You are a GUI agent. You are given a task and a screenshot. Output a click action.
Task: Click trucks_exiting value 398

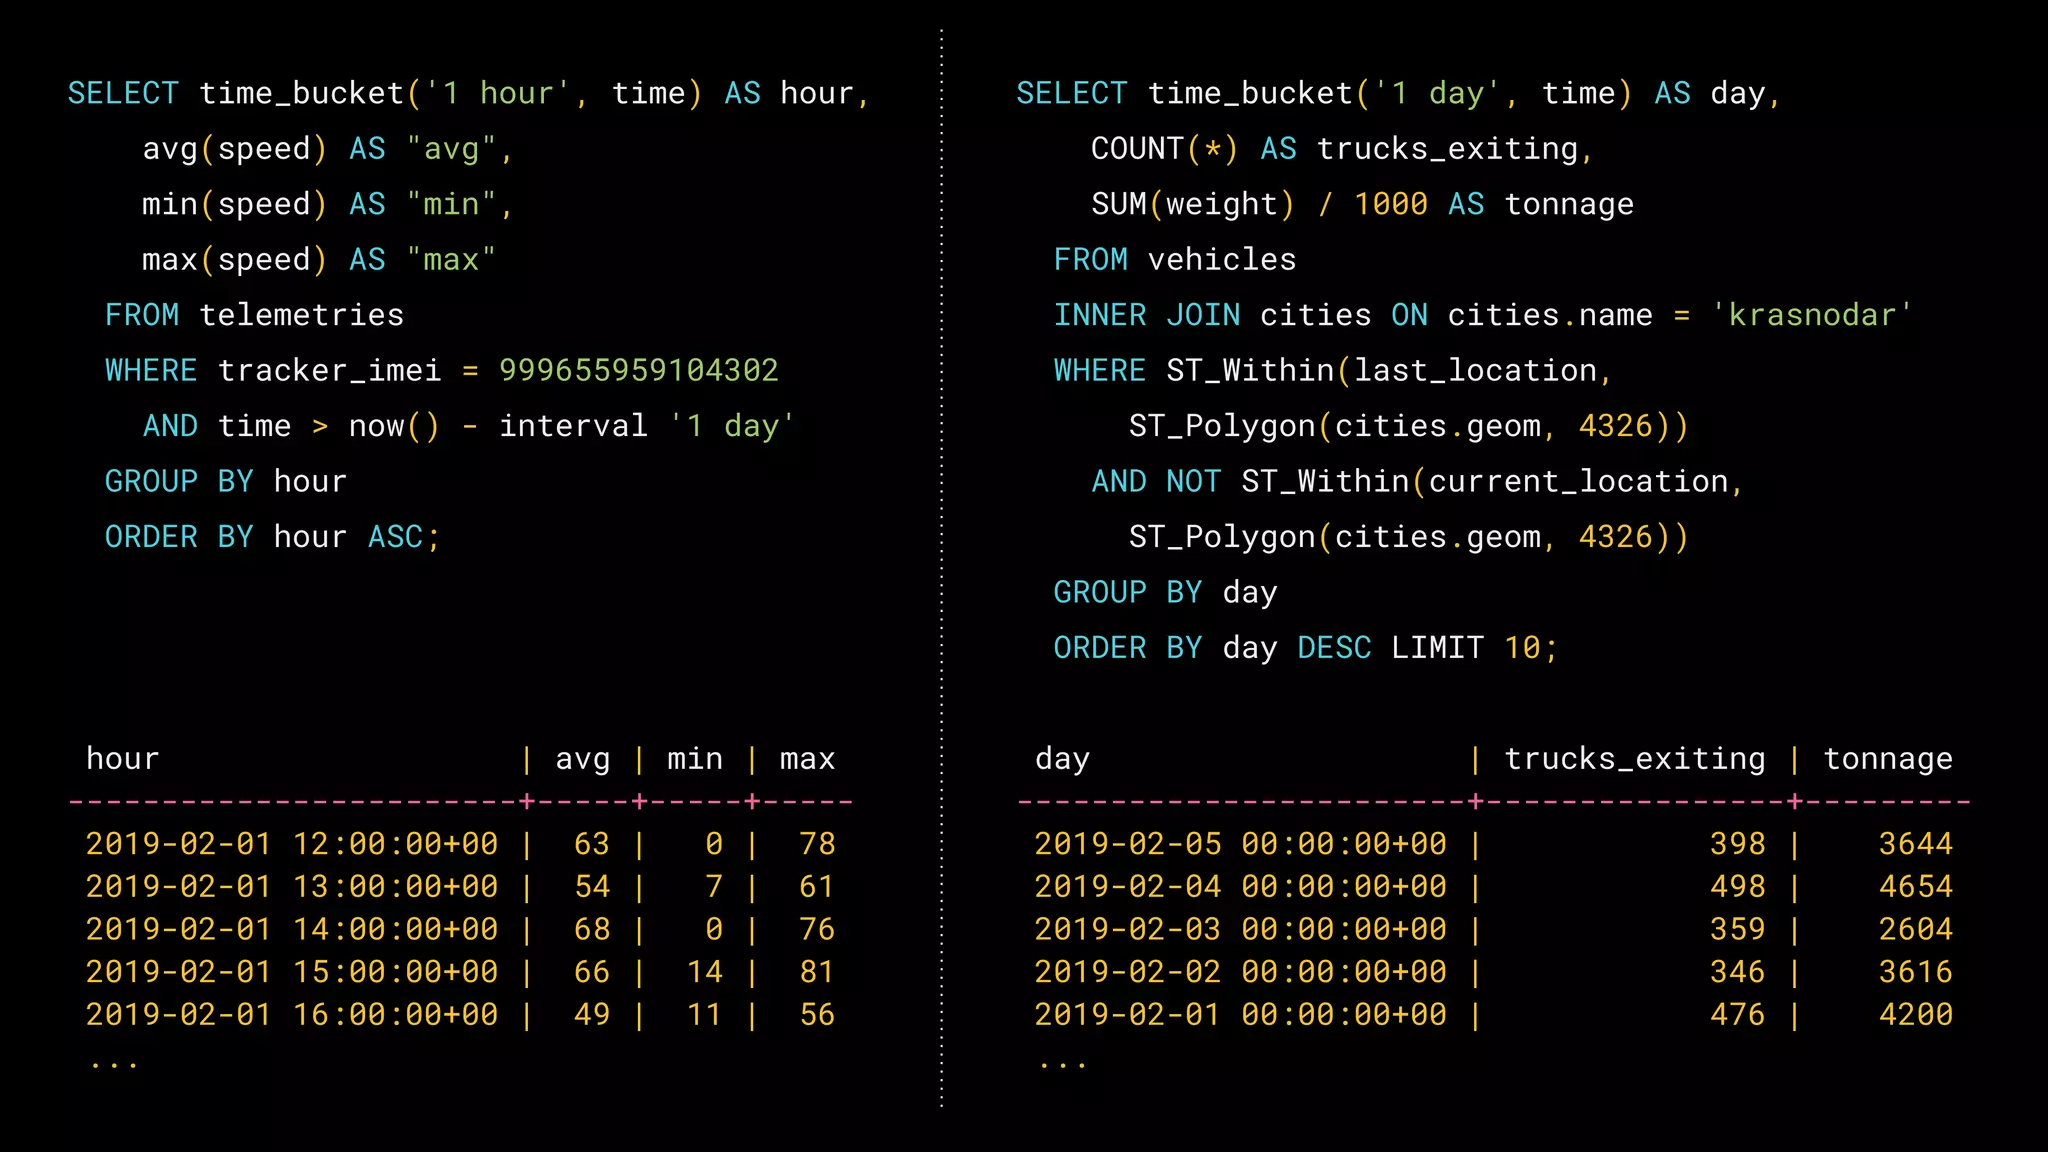(x=1737, y=844)
